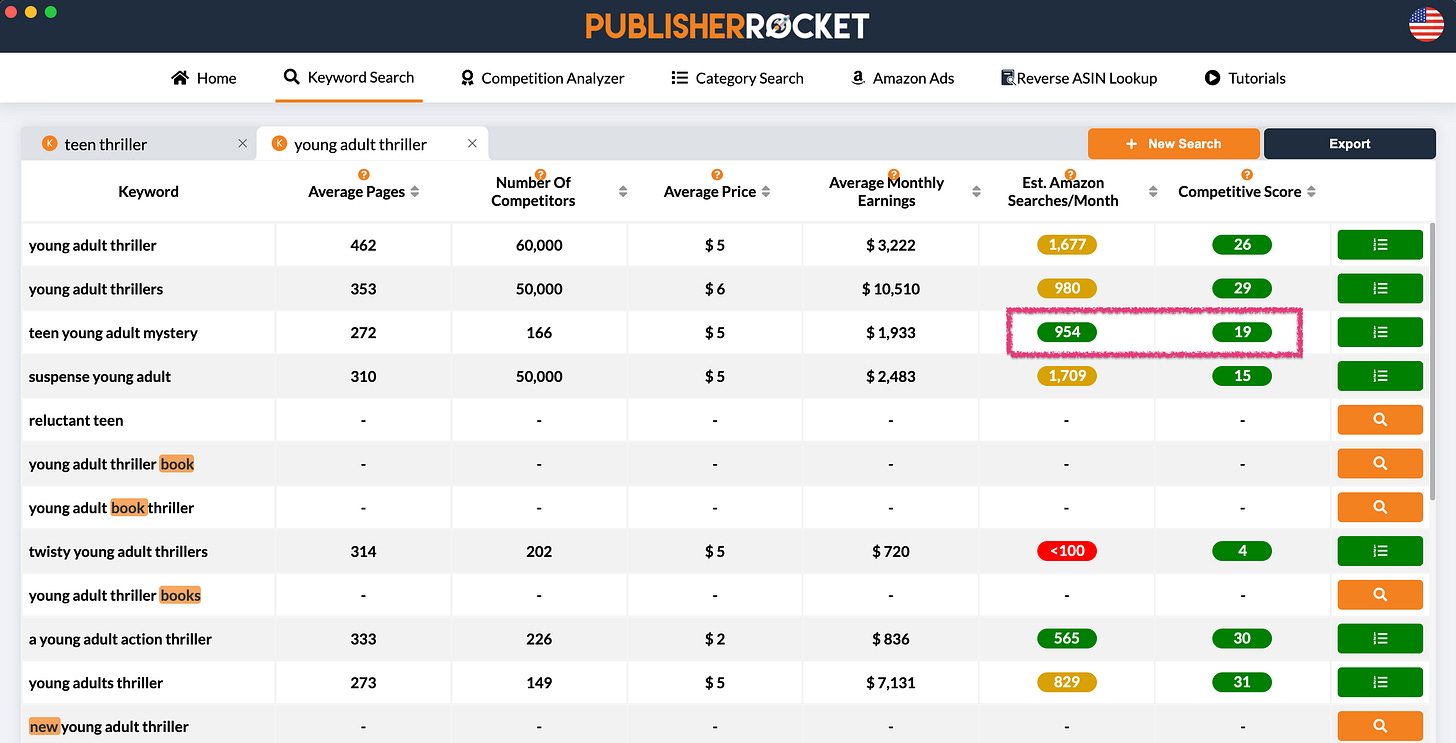Image resolution: width=1456 pixels, height=743 pixels.
Task: Click competitive score 31 badge
Action: coord(1242,682)
